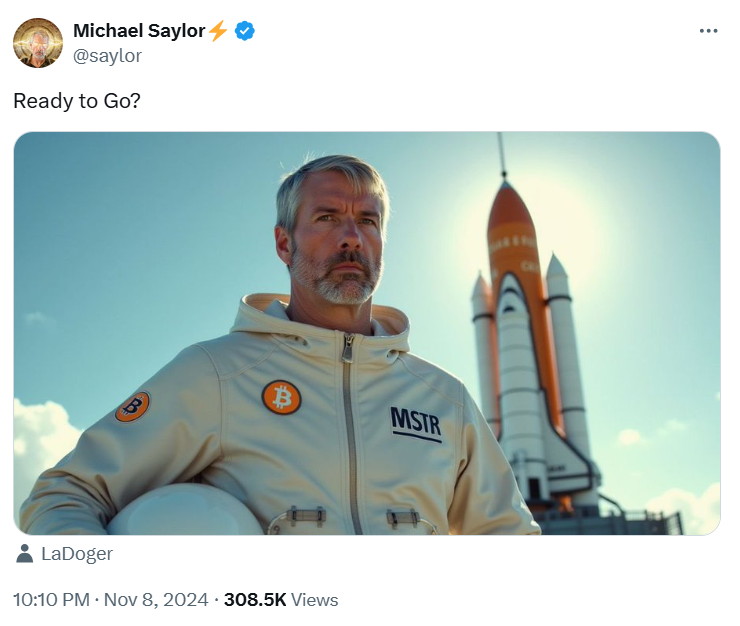The height and width of the screenshot is (626, 740).
Task: Click the orange Bitcoin patch on jacket chest
Action: click(x=281, y=398)
